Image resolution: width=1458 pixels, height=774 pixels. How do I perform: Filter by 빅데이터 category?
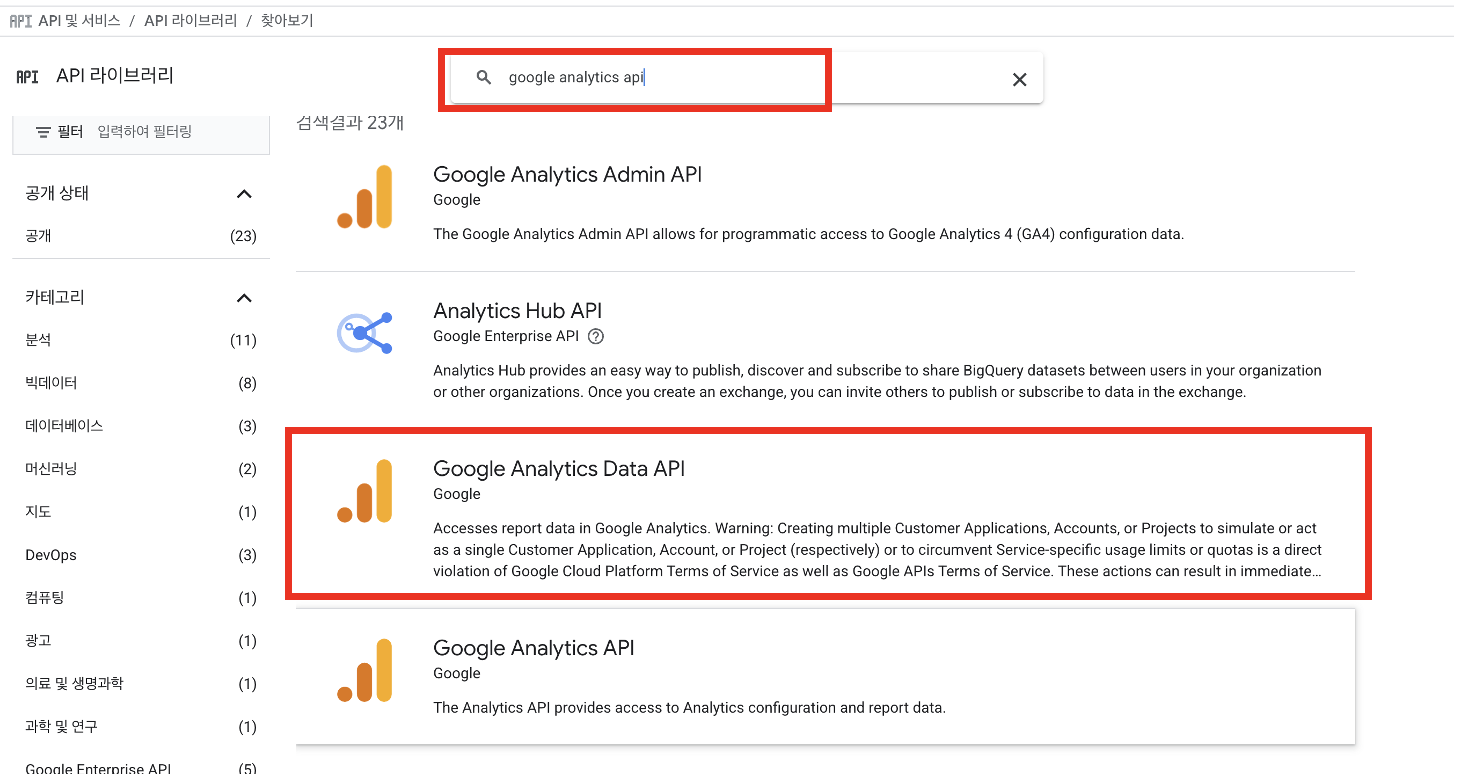141,383
